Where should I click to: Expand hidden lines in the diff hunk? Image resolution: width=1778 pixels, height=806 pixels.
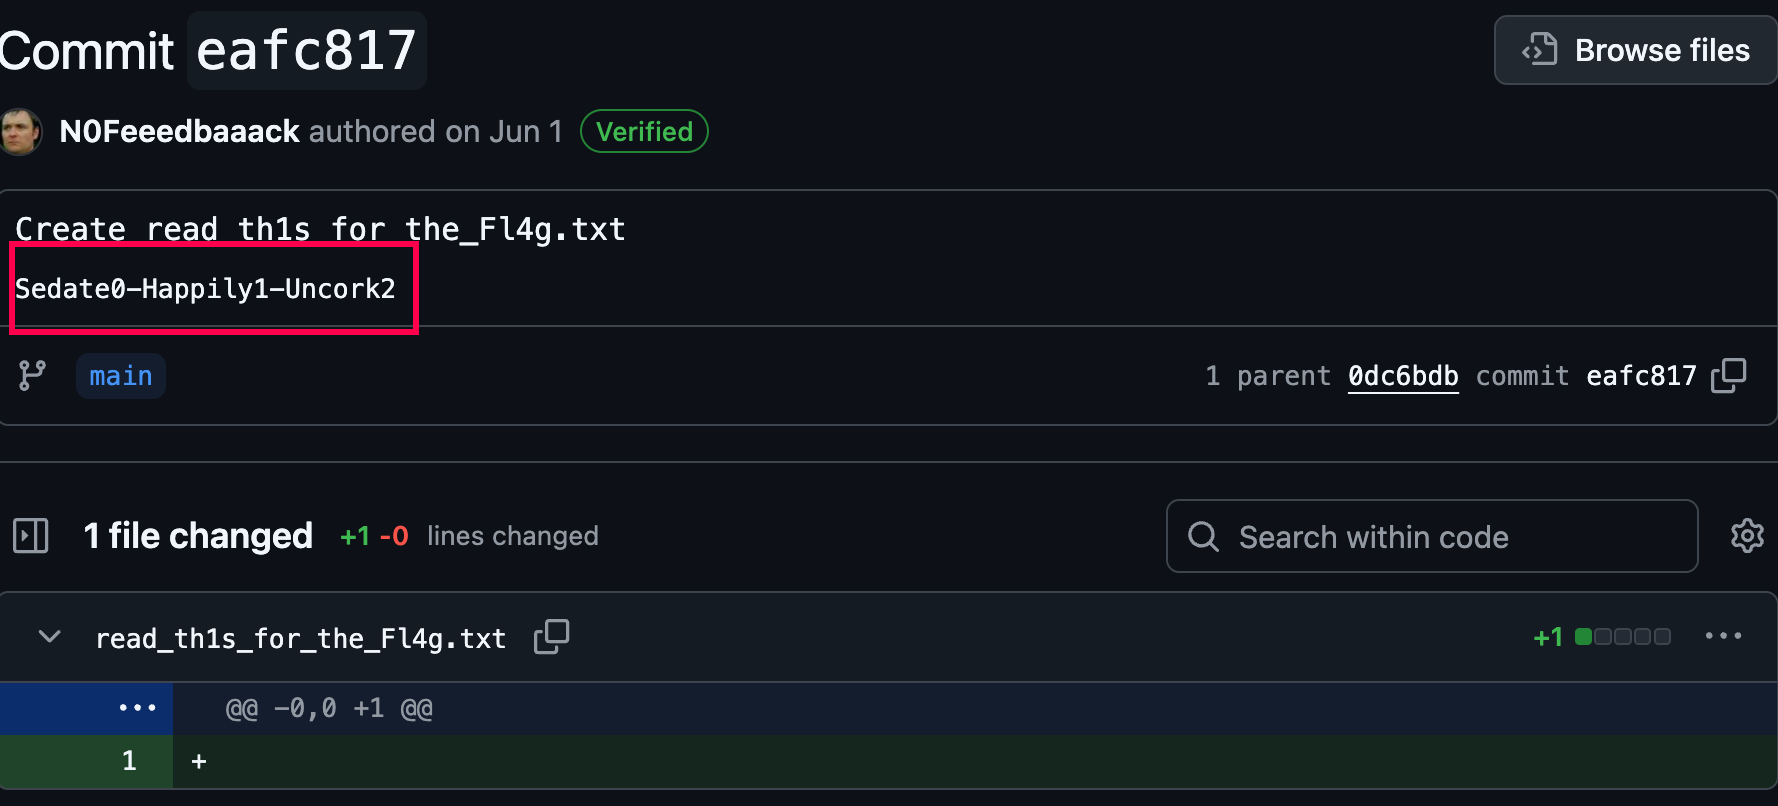point(137,708)
